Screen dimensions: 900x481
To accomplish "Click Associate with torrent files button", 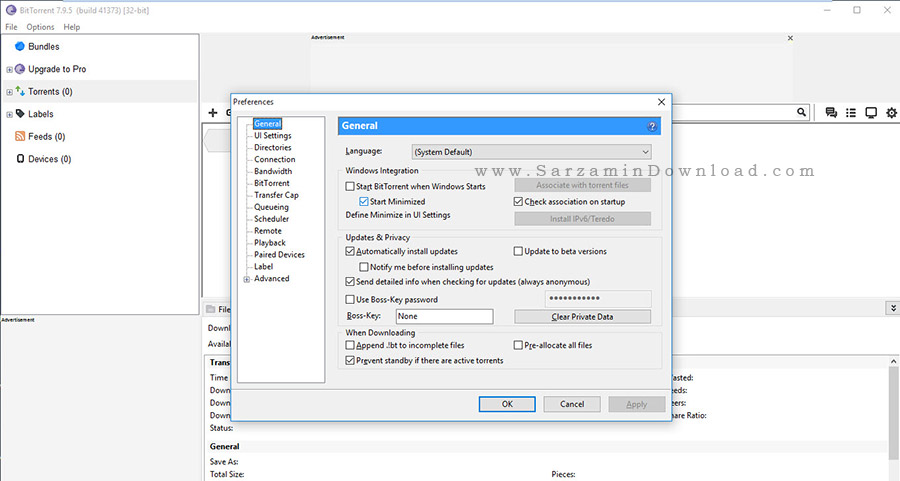I will click(583, 185).
